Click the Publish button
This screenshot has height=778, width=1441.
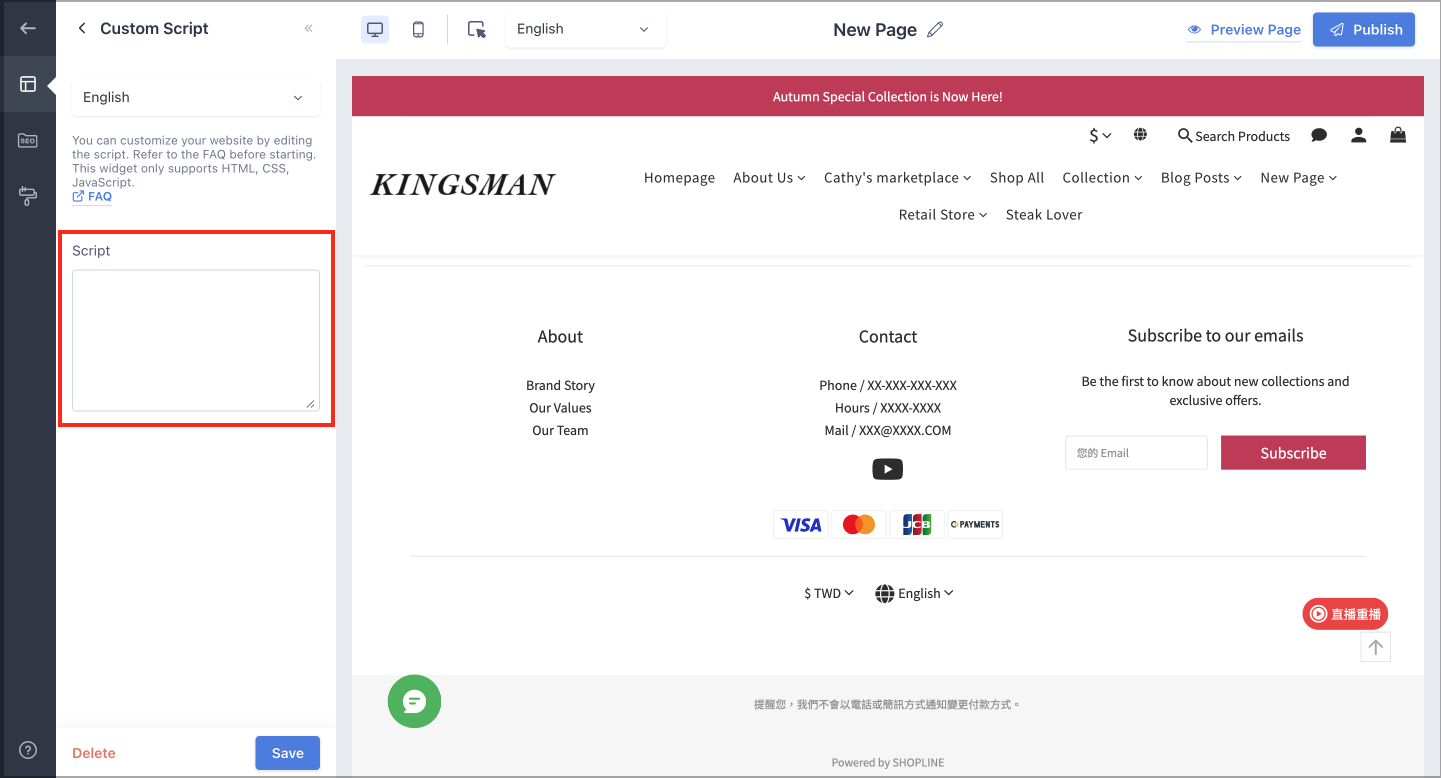click(1364, 29)
